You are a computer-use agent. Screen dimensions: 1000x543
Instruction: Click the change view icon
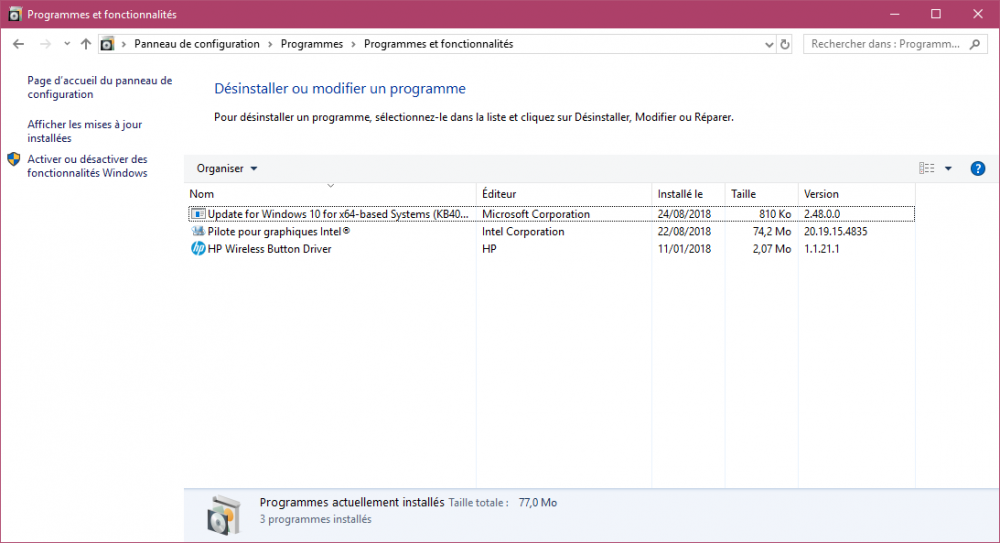pos(927,168)
